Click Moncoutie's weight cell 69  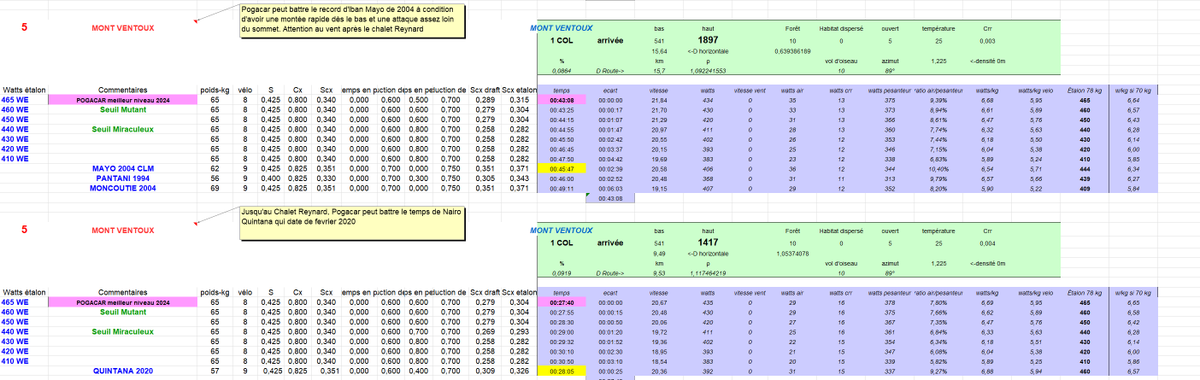point(215,187)
